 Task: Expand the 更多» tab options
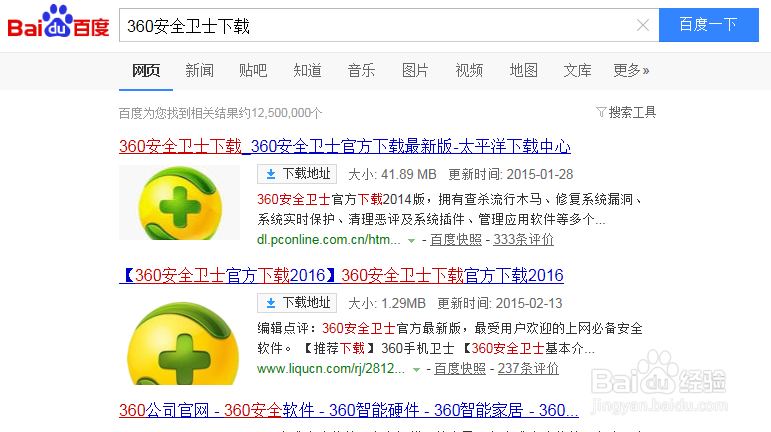coord(631,71)
